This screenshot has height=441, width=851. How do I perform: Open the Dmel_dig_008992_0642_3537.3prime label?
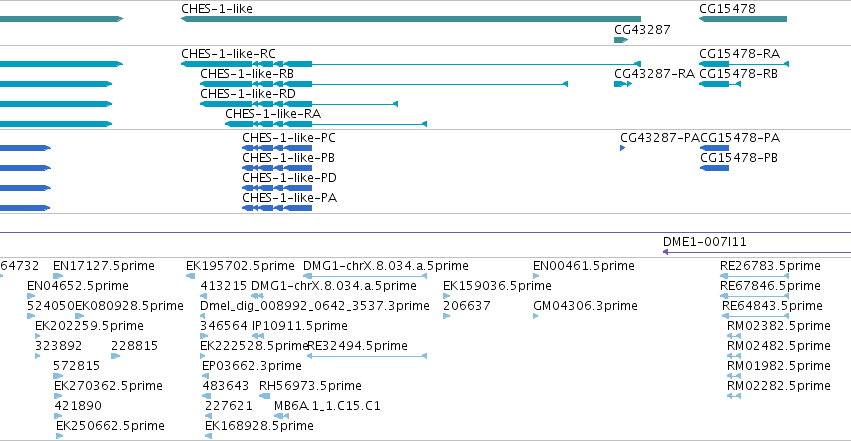coord(315,306)
